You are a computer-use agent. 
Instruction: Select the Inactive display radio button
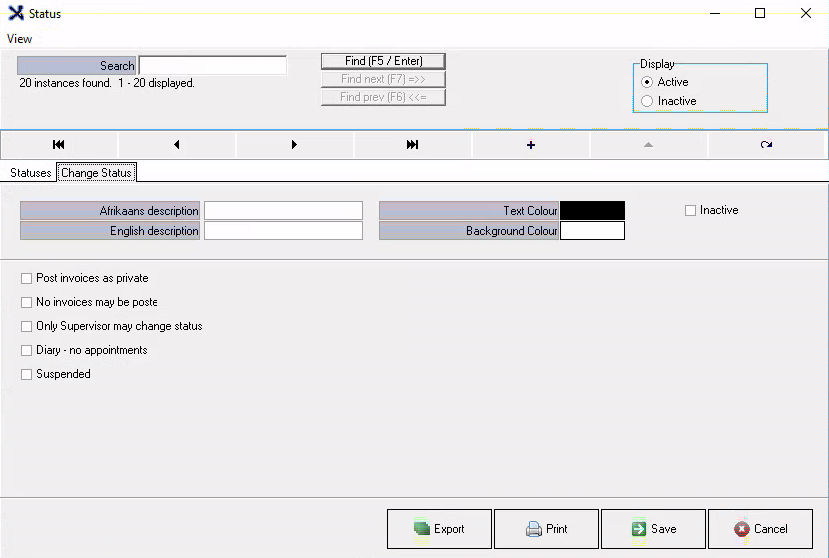click(x=647, y=101)
